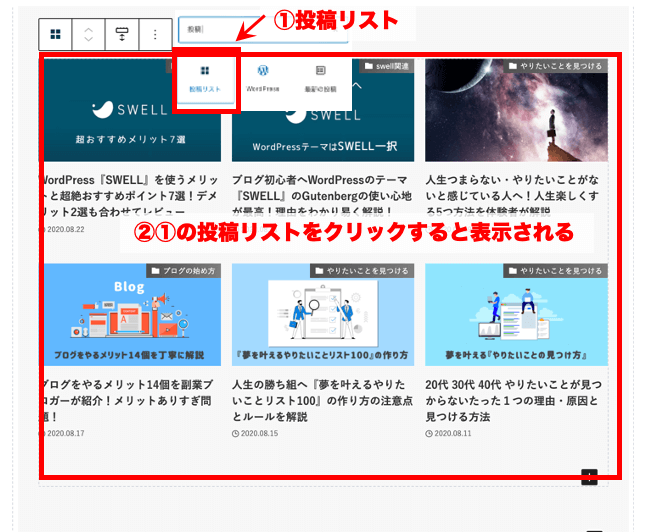This screenshot has width=650, height=532.
Task: Click the 人生つまらない・やりたいことがない post title
Action: coord(512,196)
